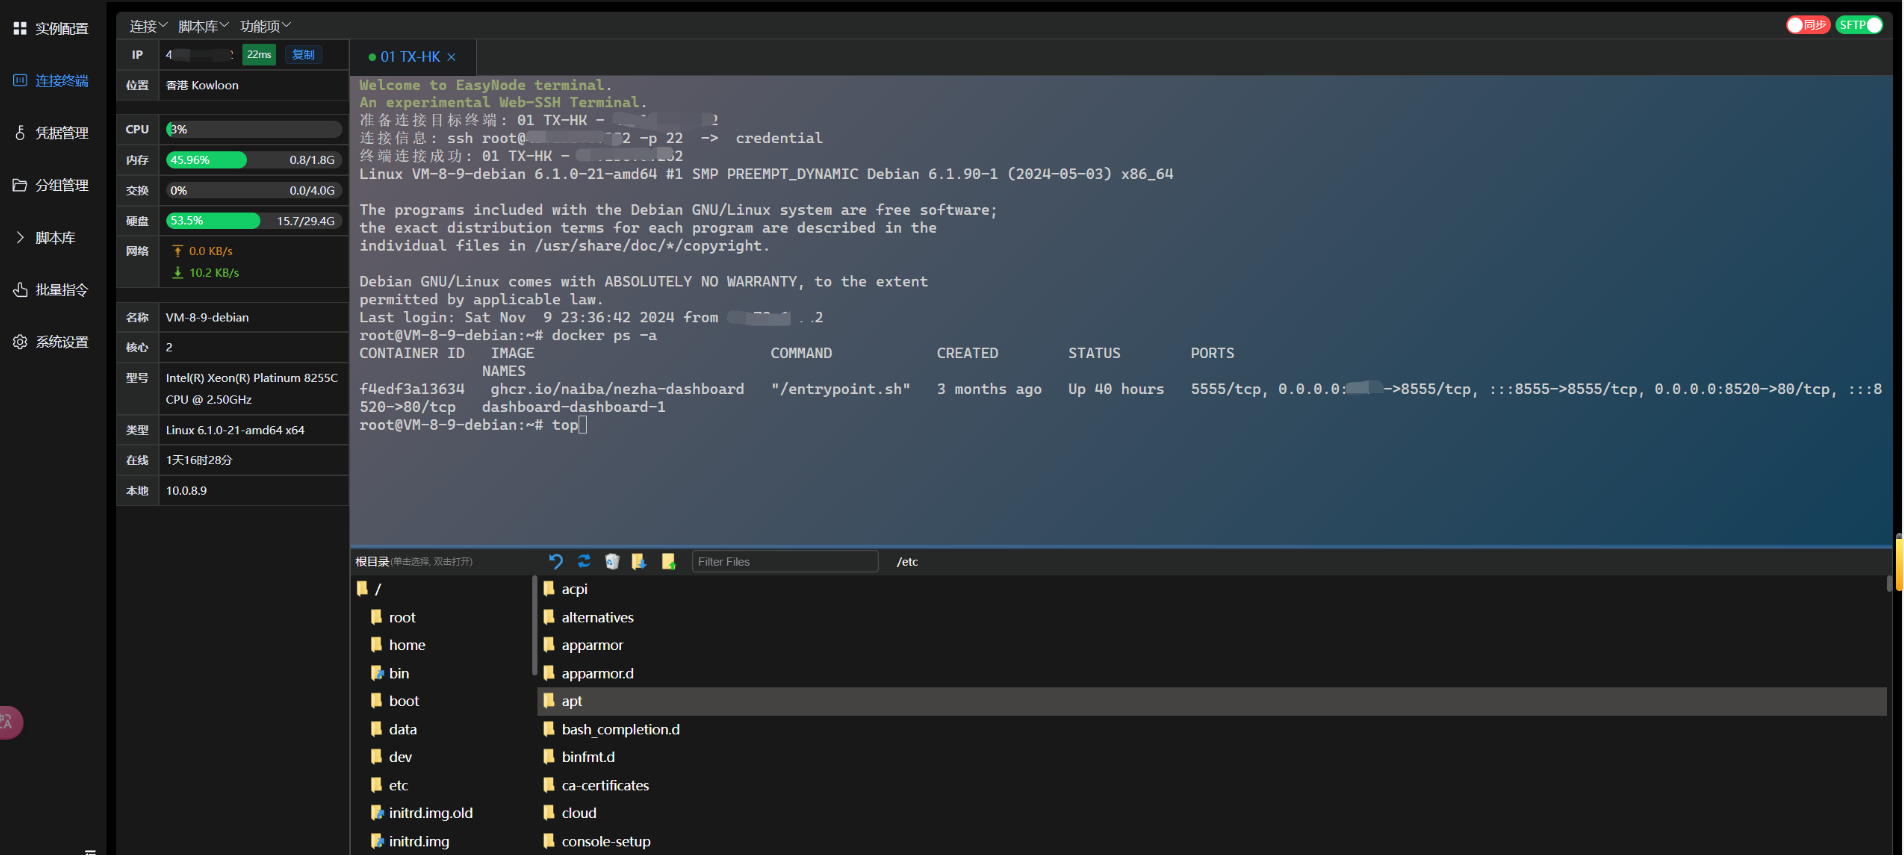Open 脚本库 in the sidebar
Screen dimensions: 1904x855
click(45, 238)
